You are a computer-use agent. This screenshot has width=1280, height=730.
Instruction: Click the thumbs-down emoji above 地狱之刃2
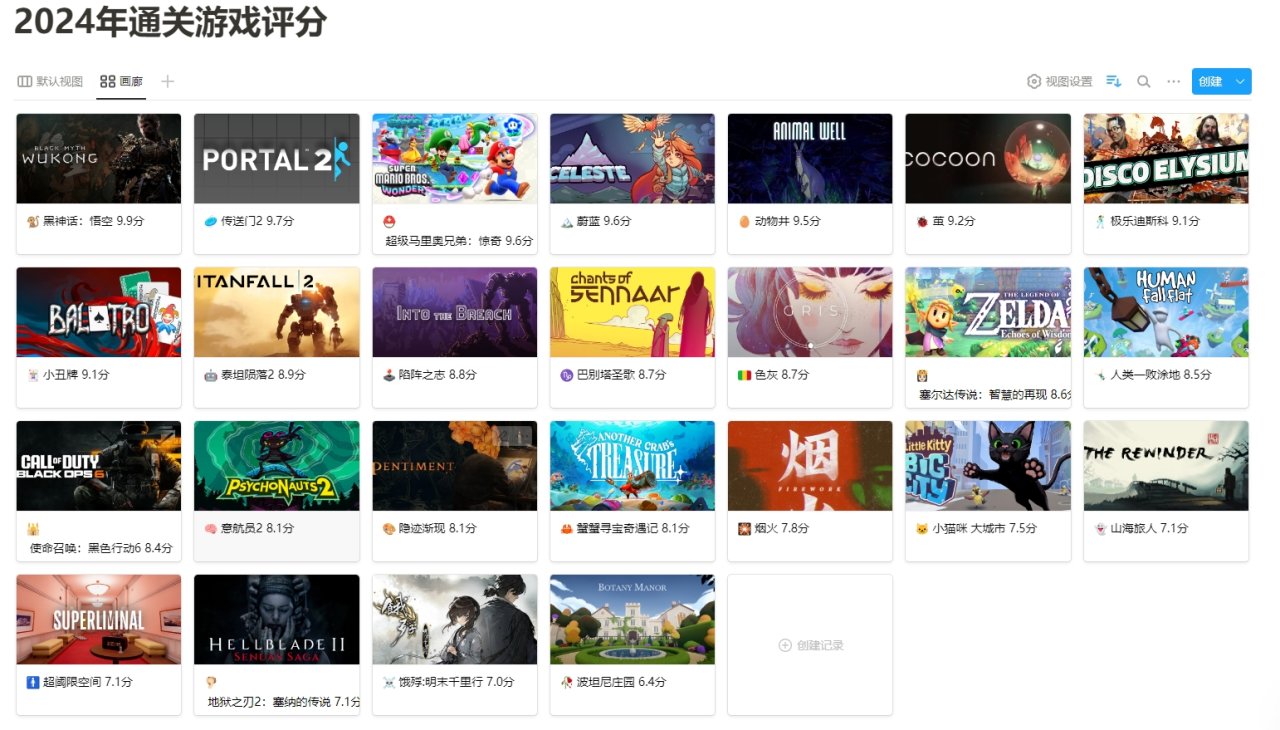click(x=210, y=682)
